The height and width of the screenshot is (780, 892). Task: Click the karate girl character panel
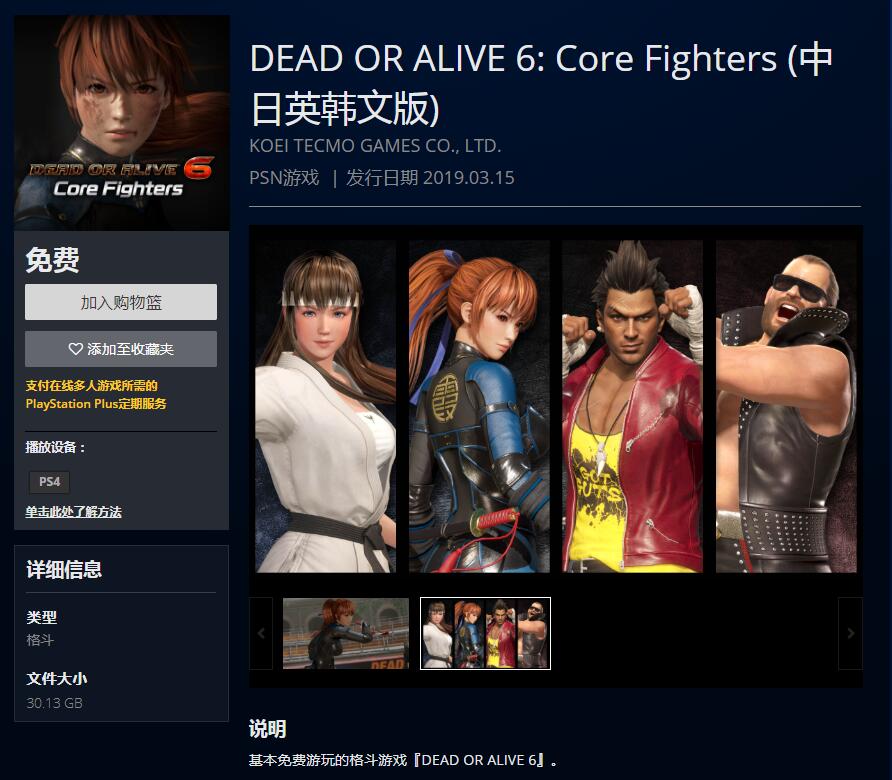(x=325, y=406)
